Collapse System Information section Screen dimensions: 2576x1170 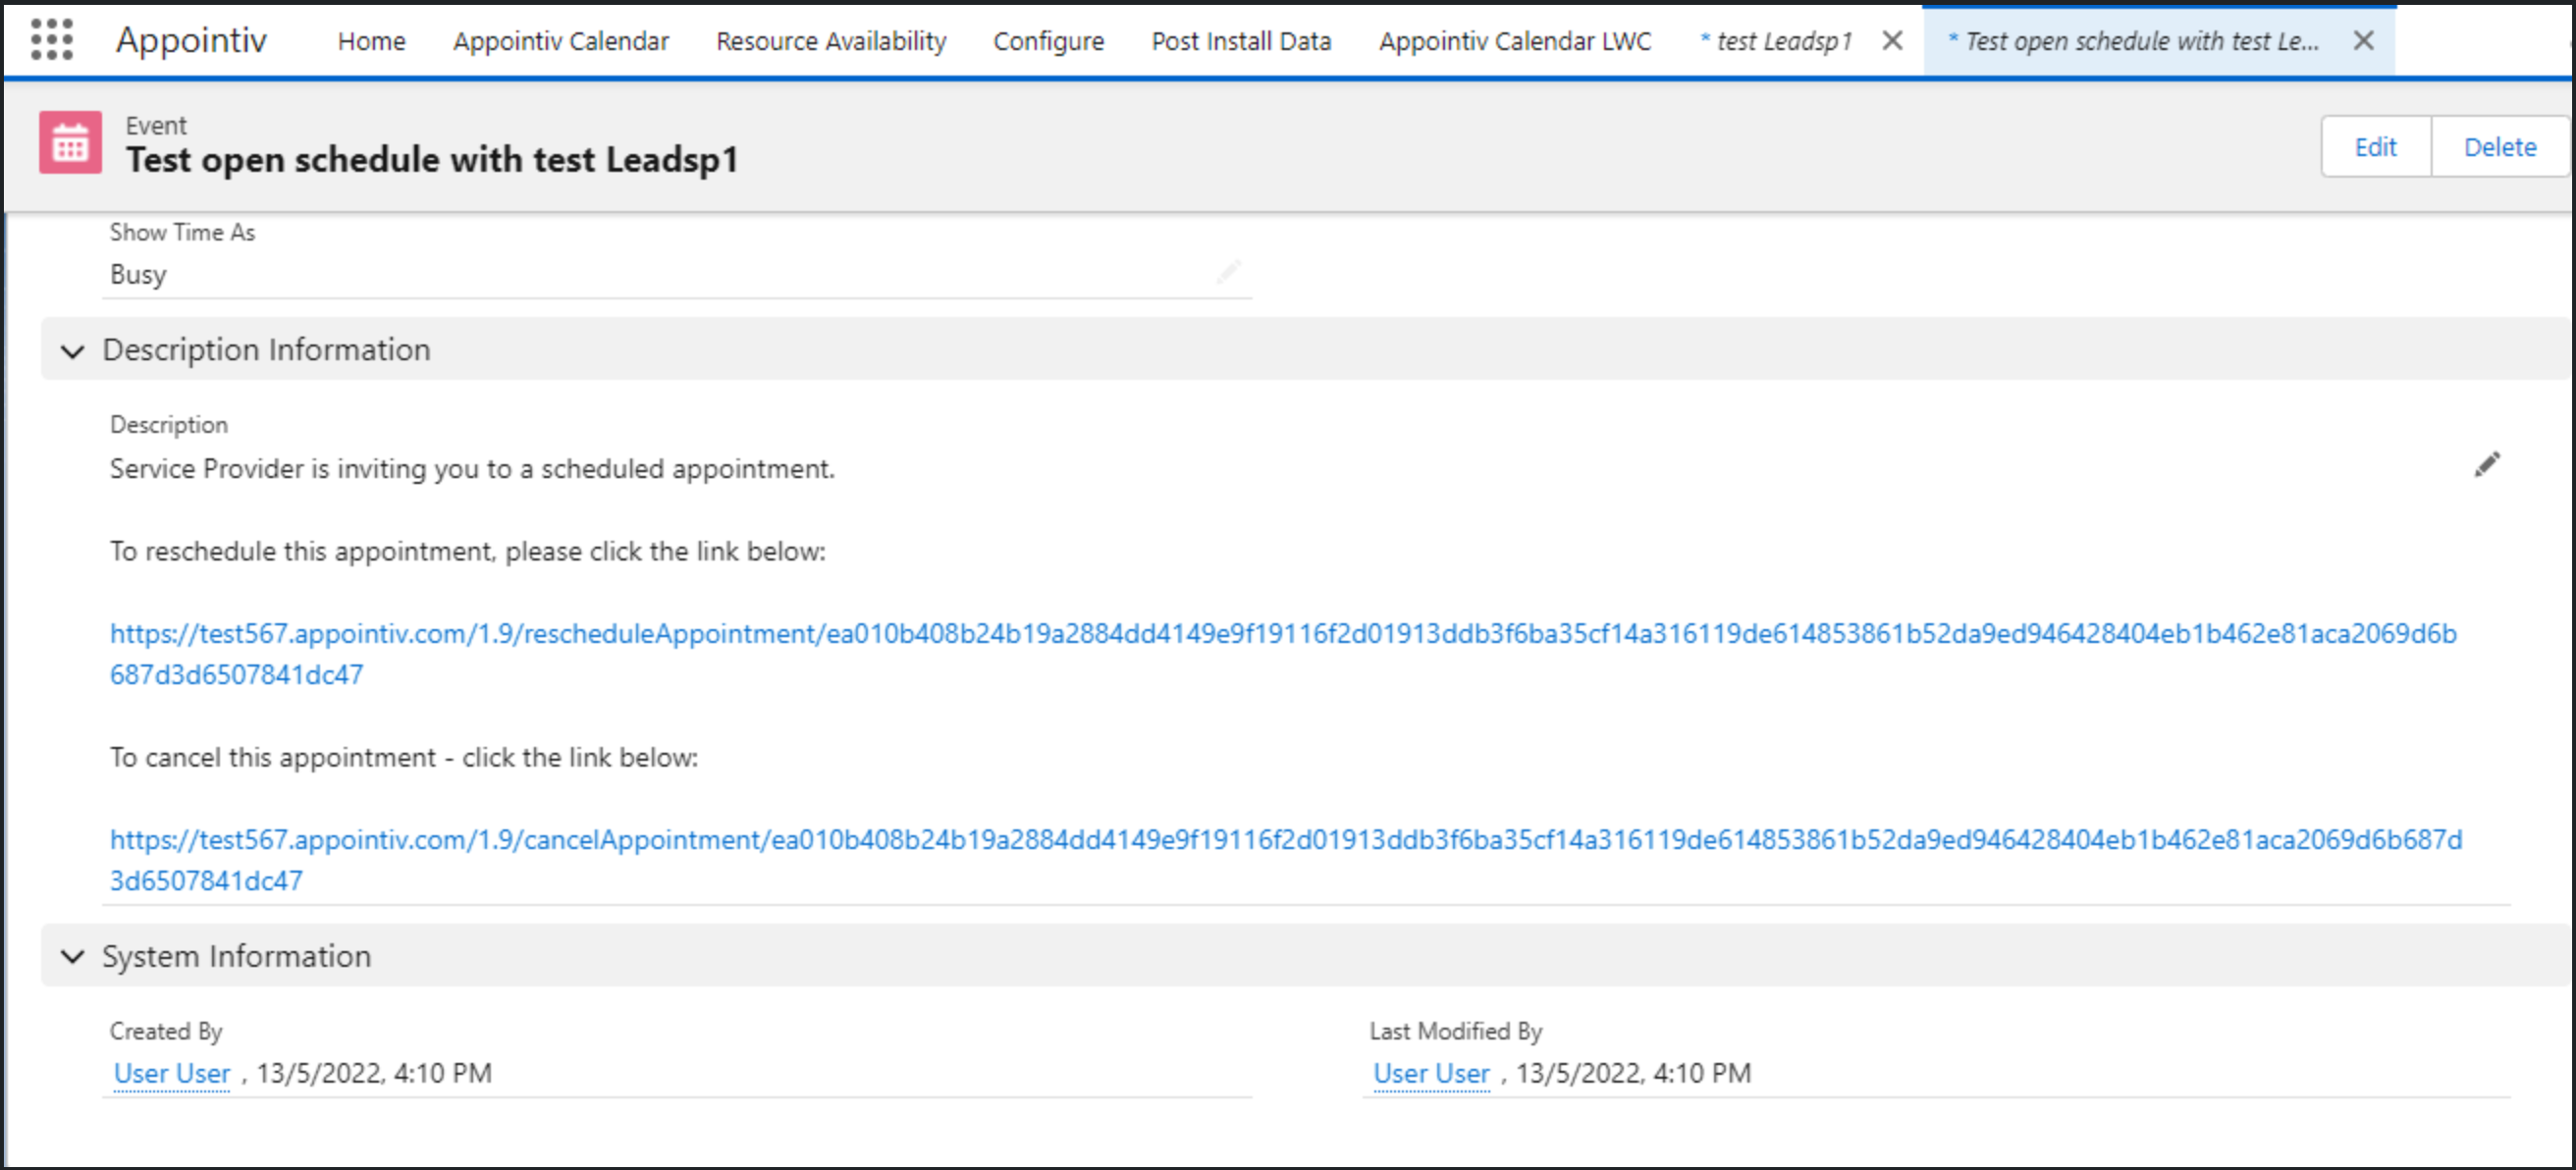72,957
